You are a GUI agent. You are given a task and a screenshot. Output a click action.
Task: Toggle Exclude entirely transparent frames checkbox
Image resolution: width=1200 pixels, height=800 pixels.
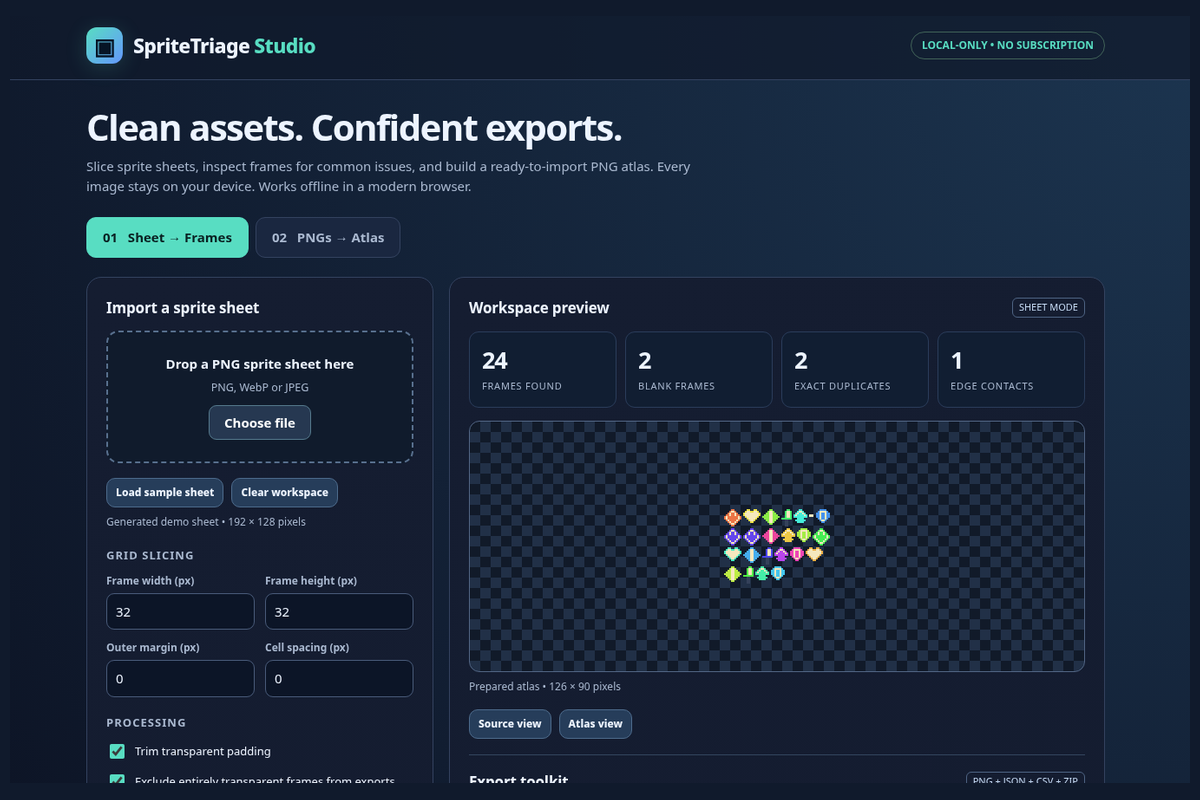tap(117, 781)
